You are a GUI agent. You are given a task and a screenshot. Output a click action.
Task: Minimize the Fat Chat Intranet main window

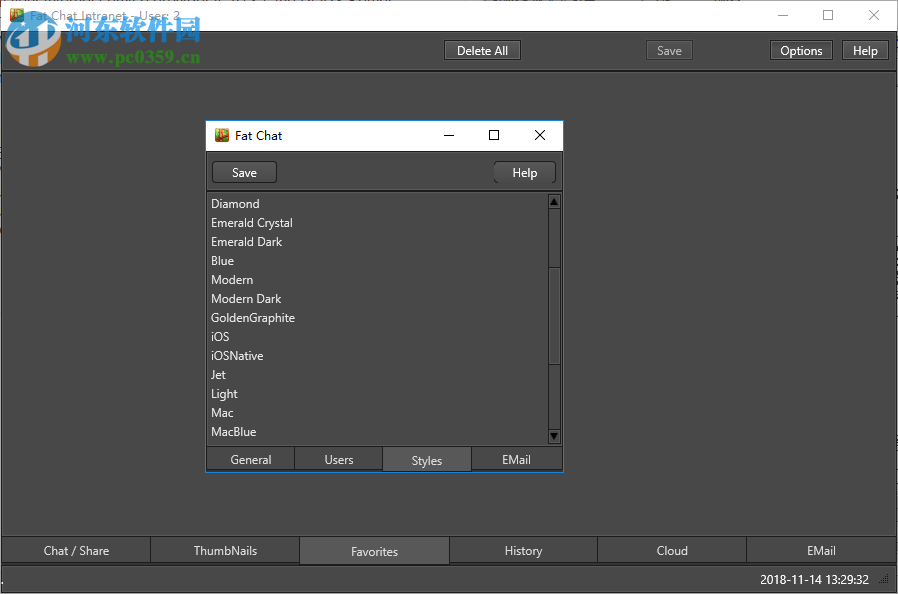coord(783,15)
